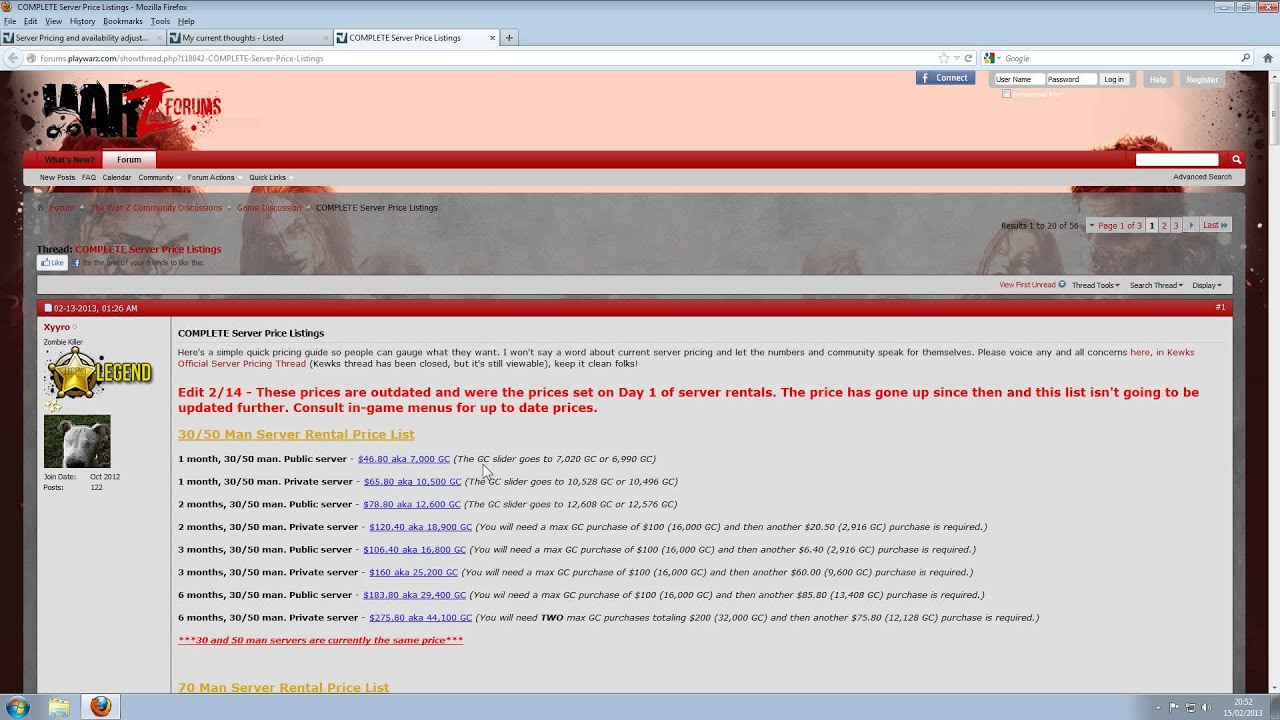Click the Facebook Like thumbs-up button
Viewport: 1280px width, 720px height.
coord(52,263)
